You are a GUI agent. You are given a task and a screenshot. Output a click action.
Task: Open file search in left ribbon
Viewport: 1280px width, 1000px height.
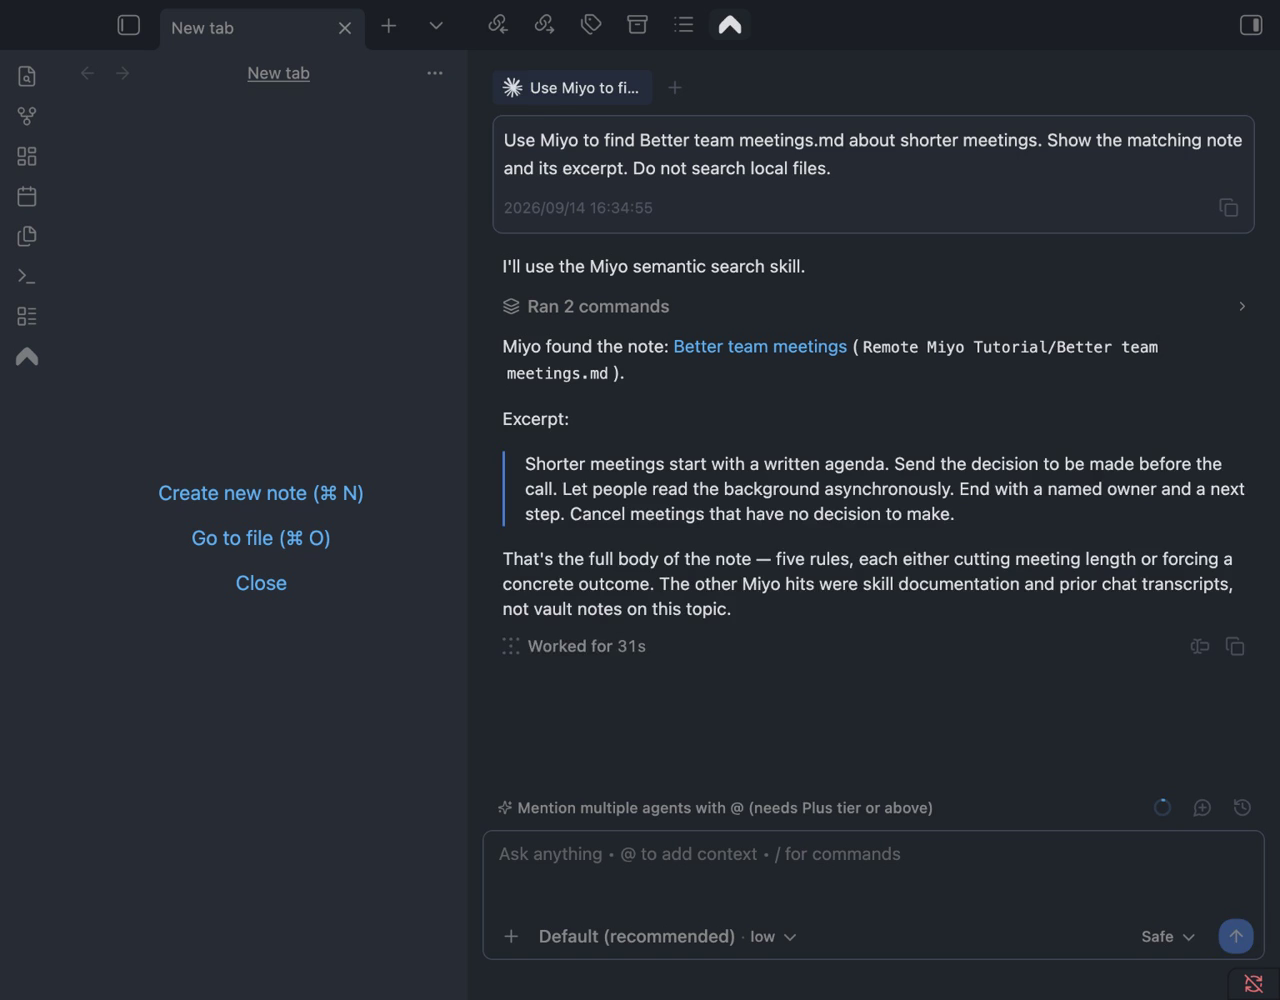[x=27, y=76]
